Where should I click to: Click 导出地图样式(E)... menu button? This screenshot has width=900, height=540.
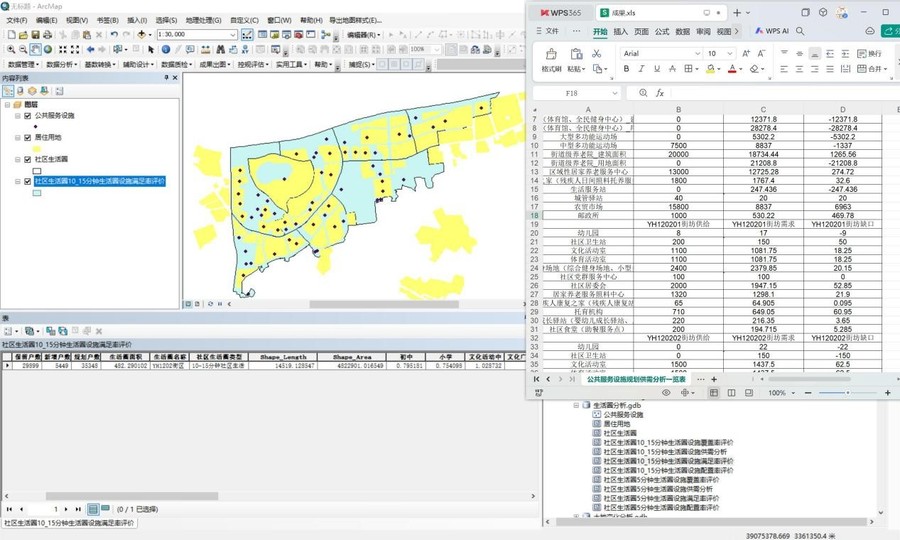[x=356, y=20]
